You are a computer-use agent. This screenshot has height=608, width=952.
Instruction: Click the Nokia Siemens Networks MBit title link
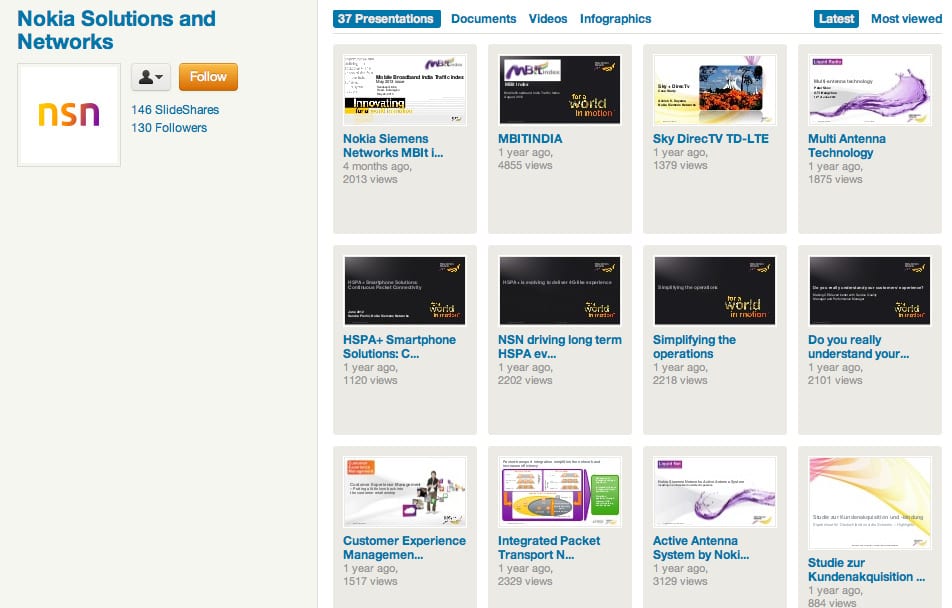click(393, 146)
